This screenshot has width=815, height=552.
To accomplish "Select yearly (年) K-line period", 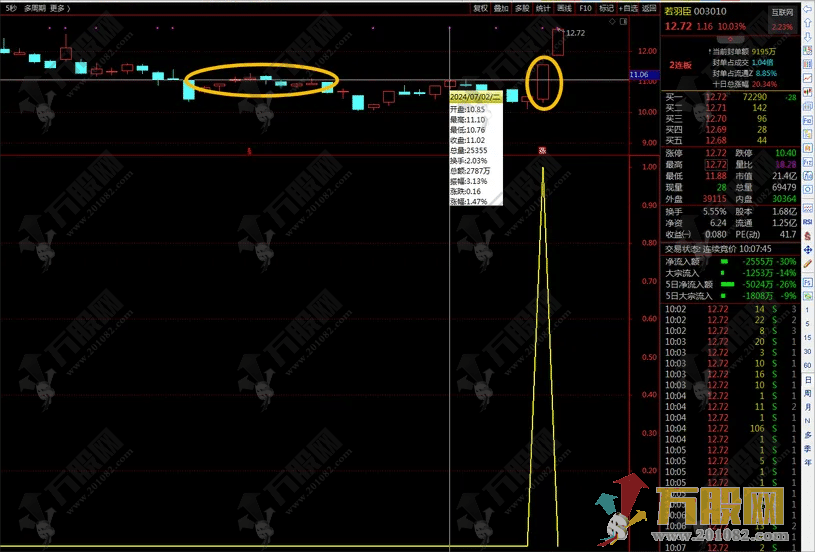I will (807, 462).
